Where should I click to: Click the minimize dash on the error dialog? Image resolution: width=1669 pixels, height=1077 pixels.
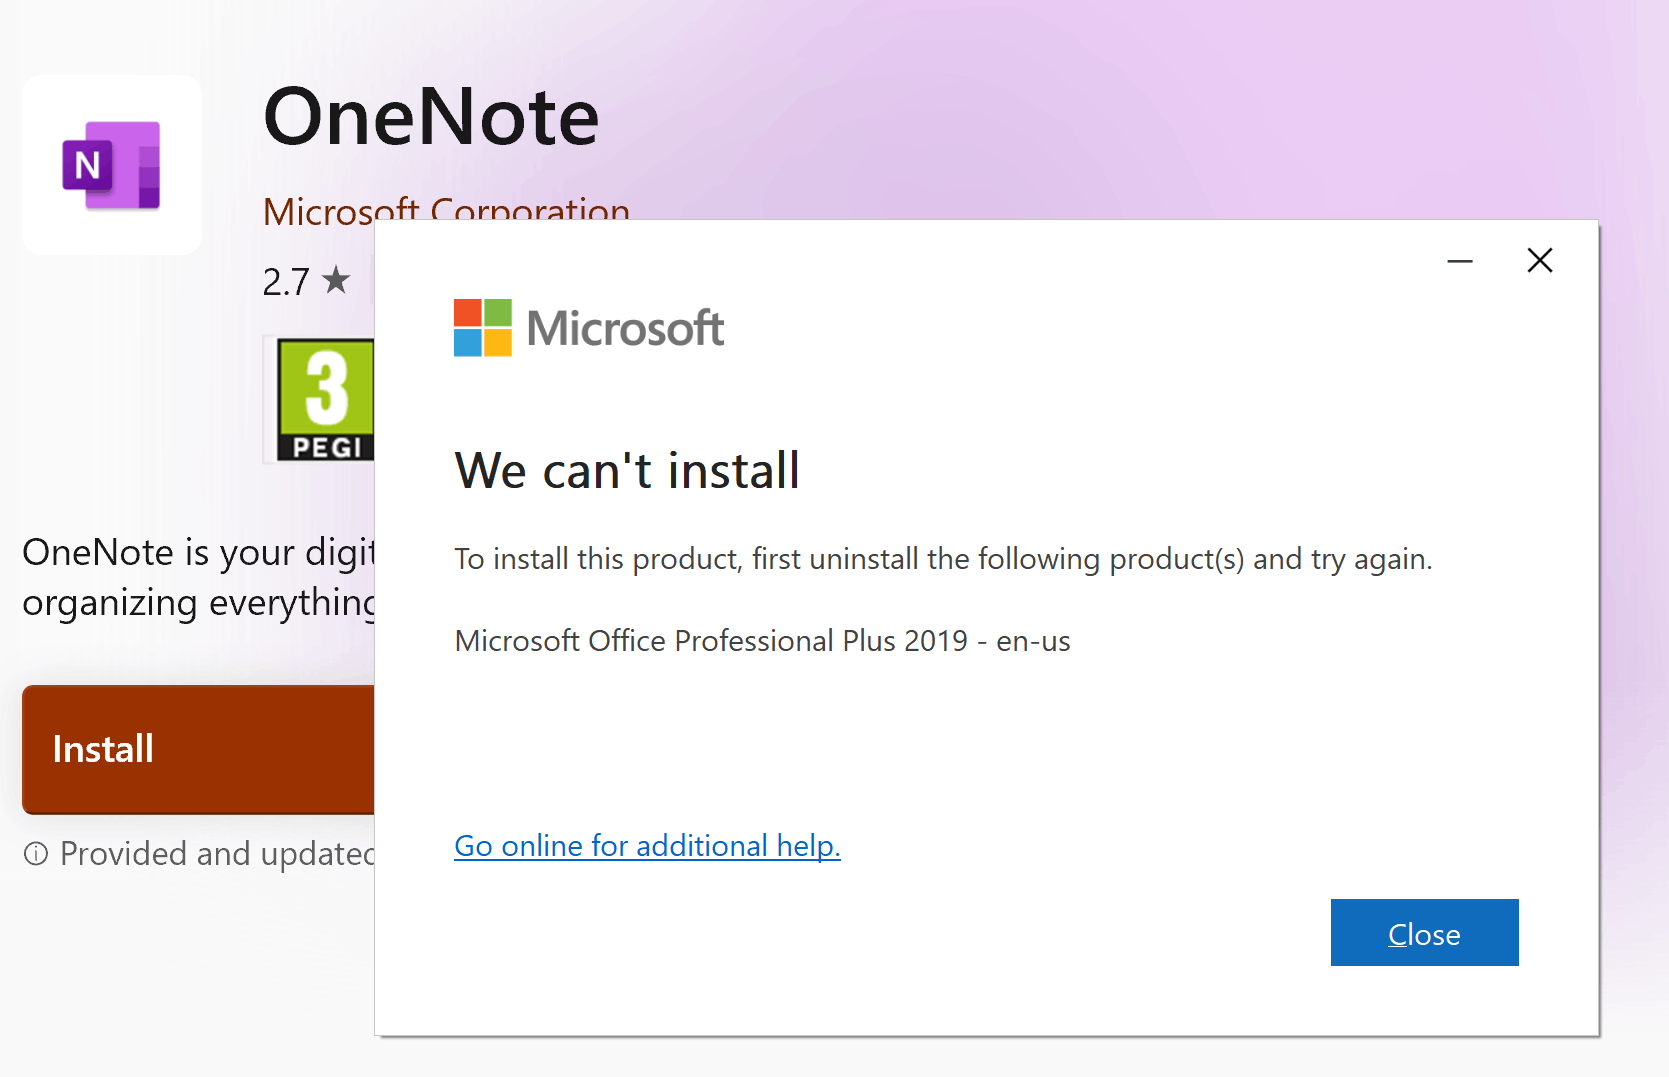(1460, 261)
